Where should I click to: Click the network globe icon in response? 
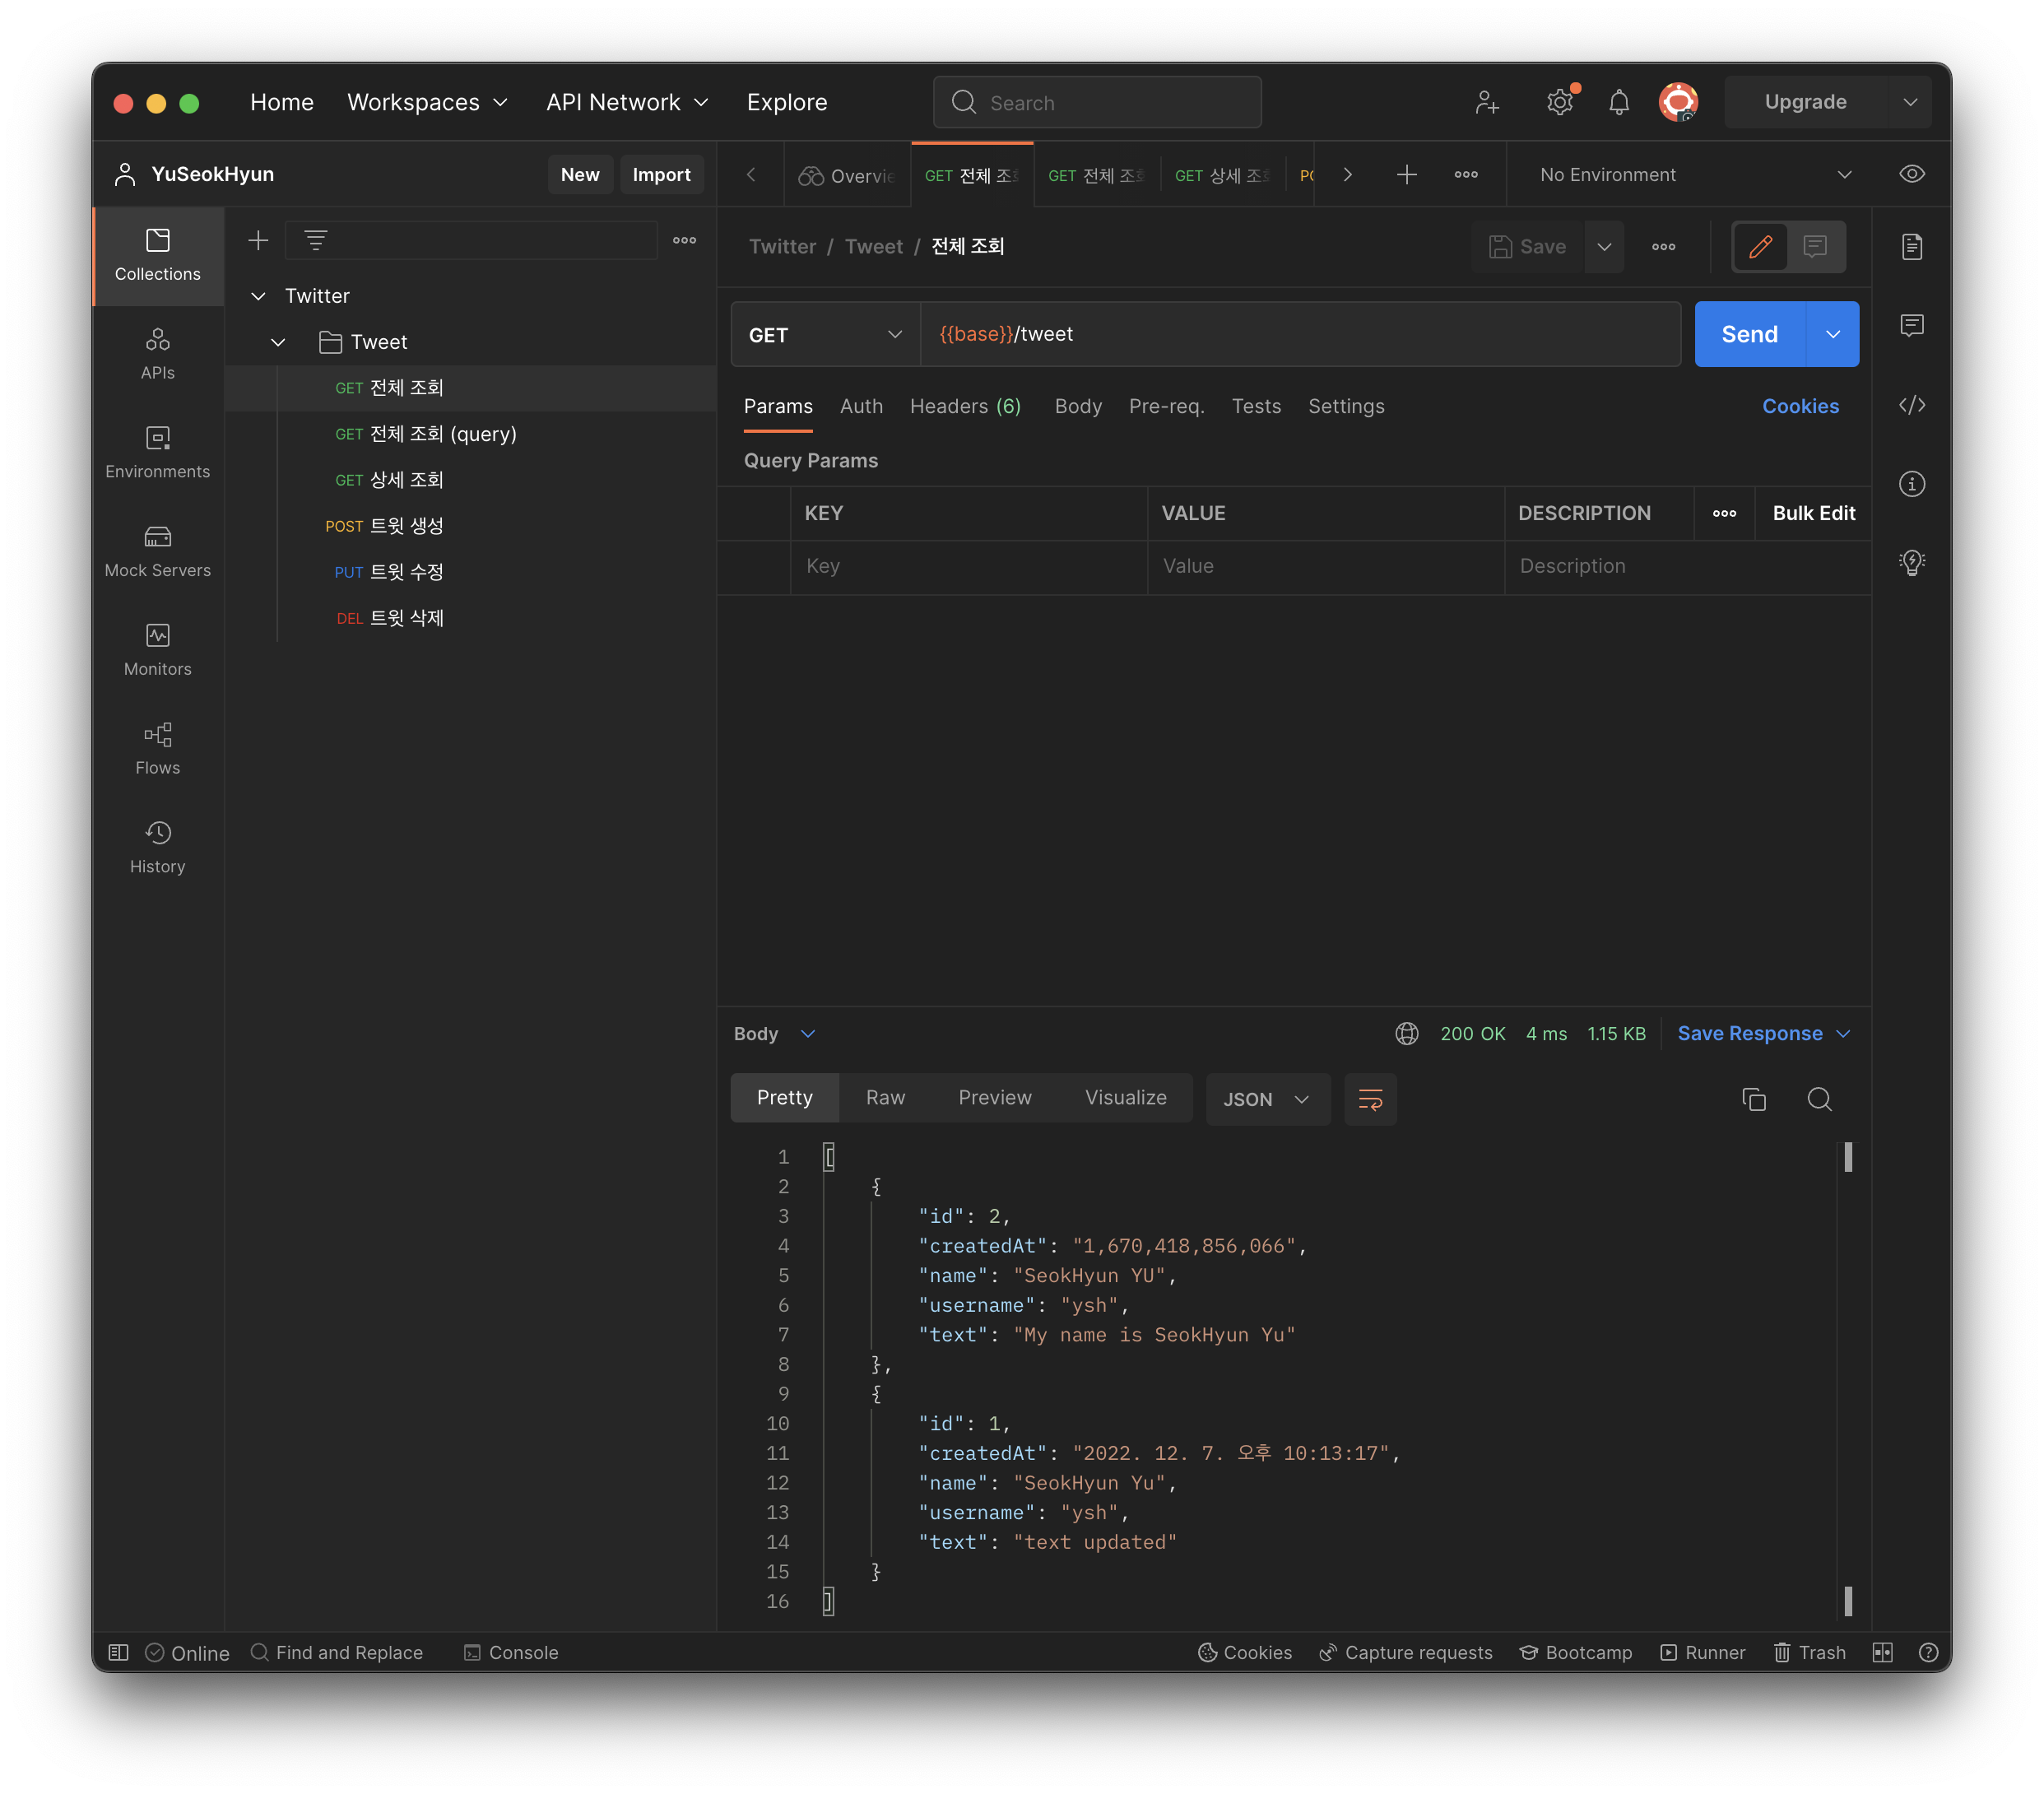click(1406, 1033)
